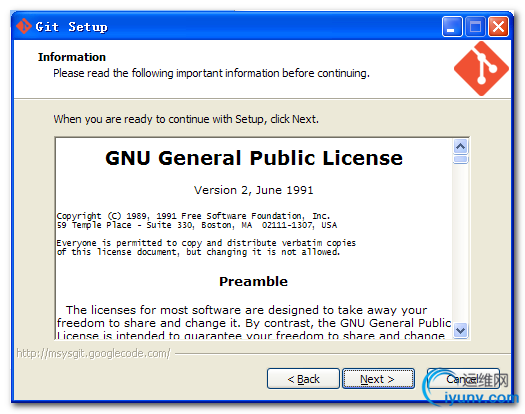
Task: Click the Copyright 1989, 1991 line
Action: [193, 216]
